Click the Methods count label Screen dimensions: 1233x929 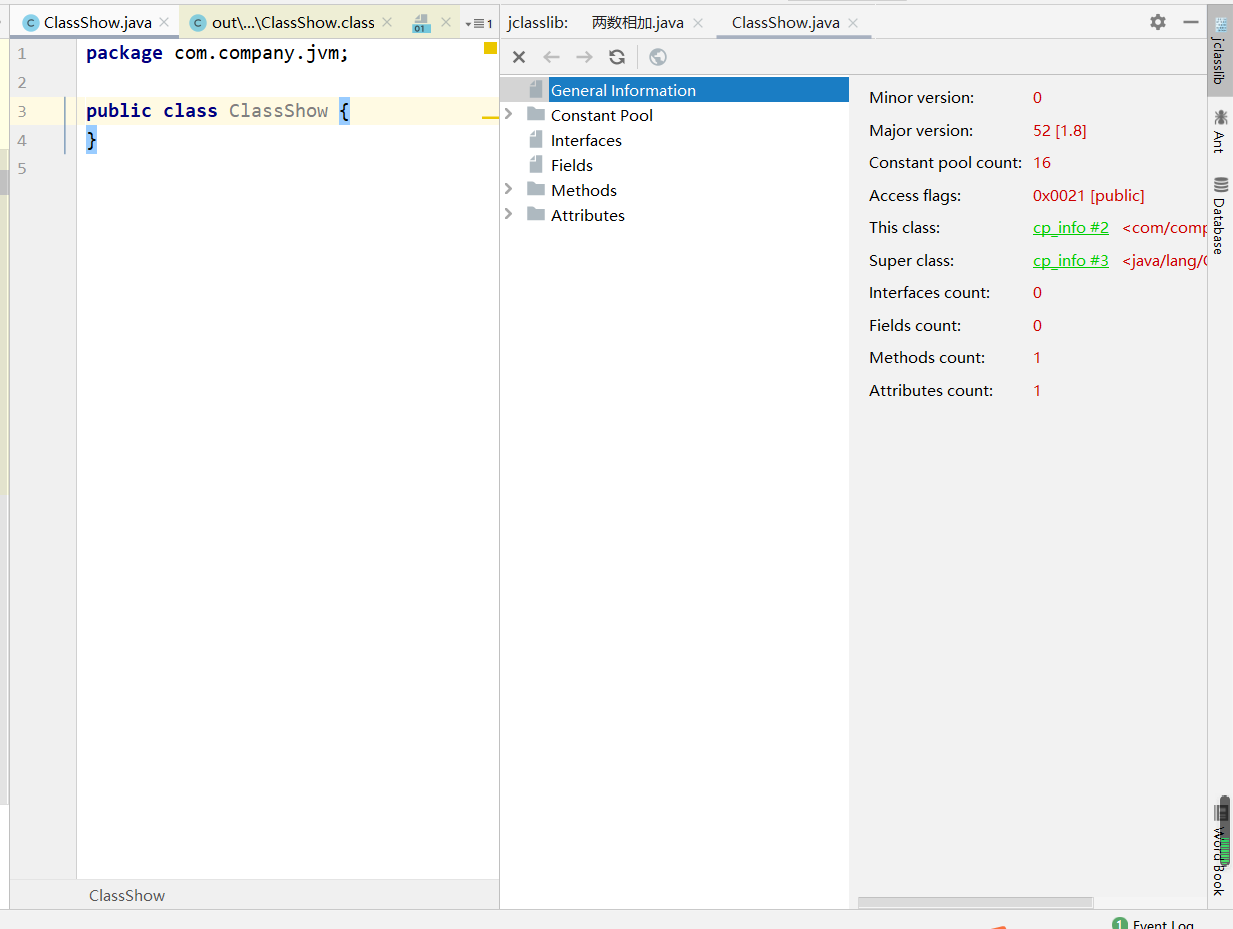tap(927, 357)
